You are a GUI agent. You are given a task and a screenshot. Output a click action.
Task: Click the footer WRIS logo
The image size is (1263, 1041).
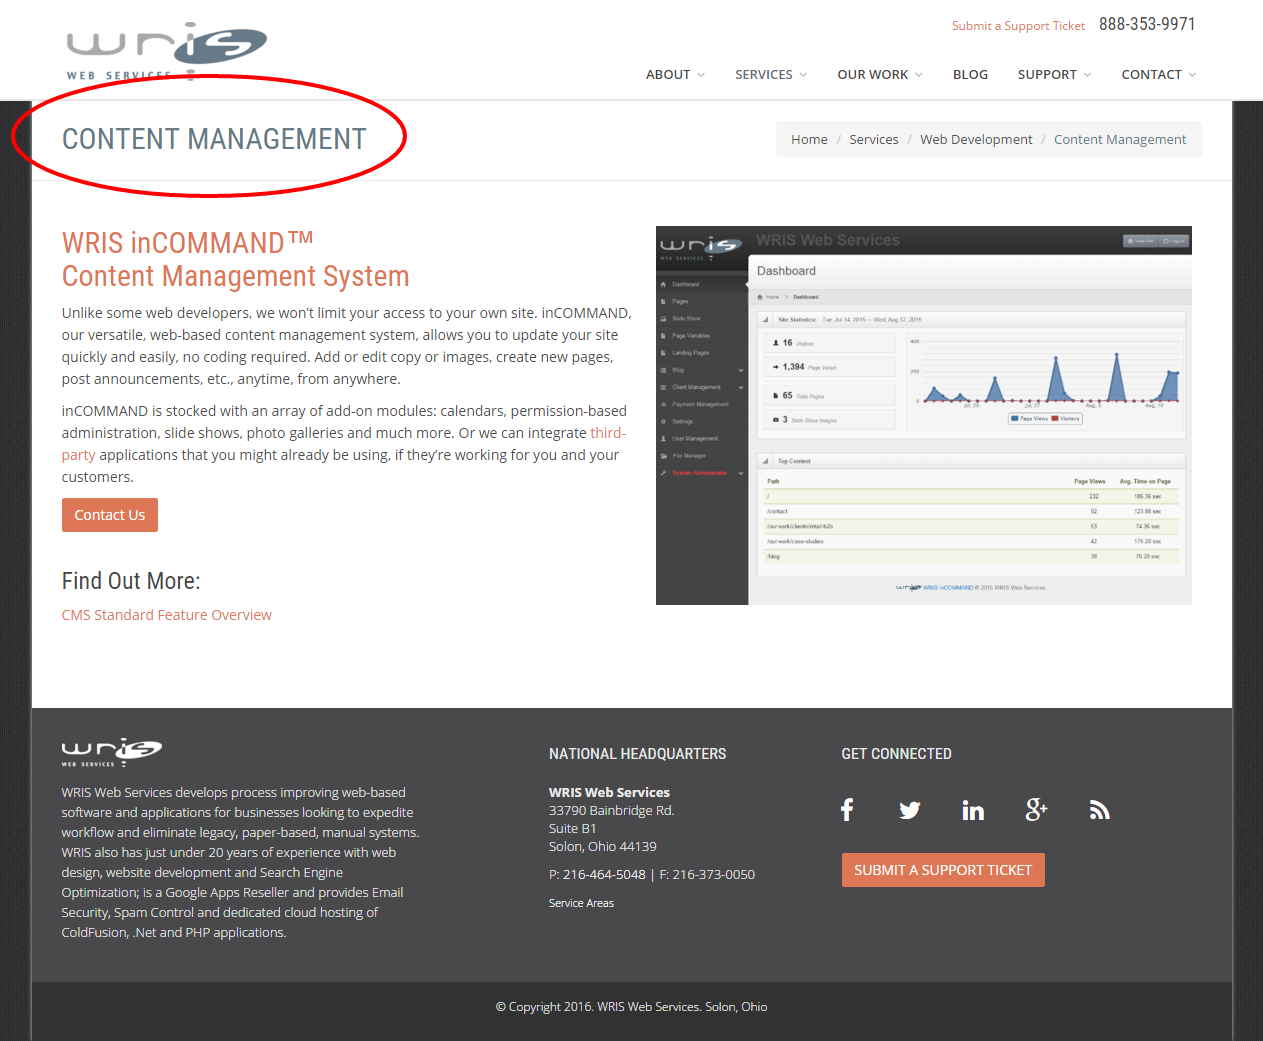[x=112, y=752]
